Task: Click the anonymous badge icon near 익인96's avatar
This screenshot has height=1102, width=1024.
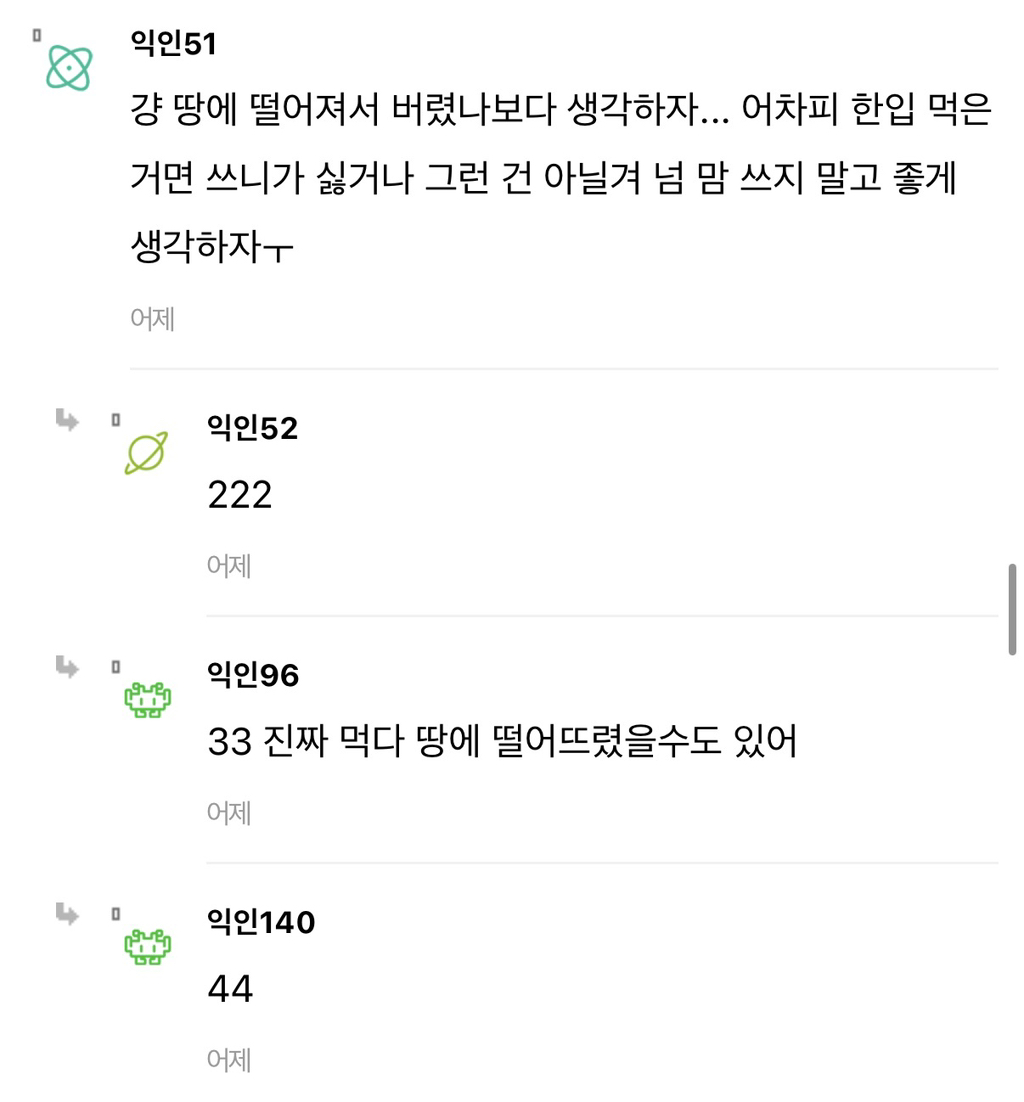Action: pyautogui.click(x=115, y=665)
